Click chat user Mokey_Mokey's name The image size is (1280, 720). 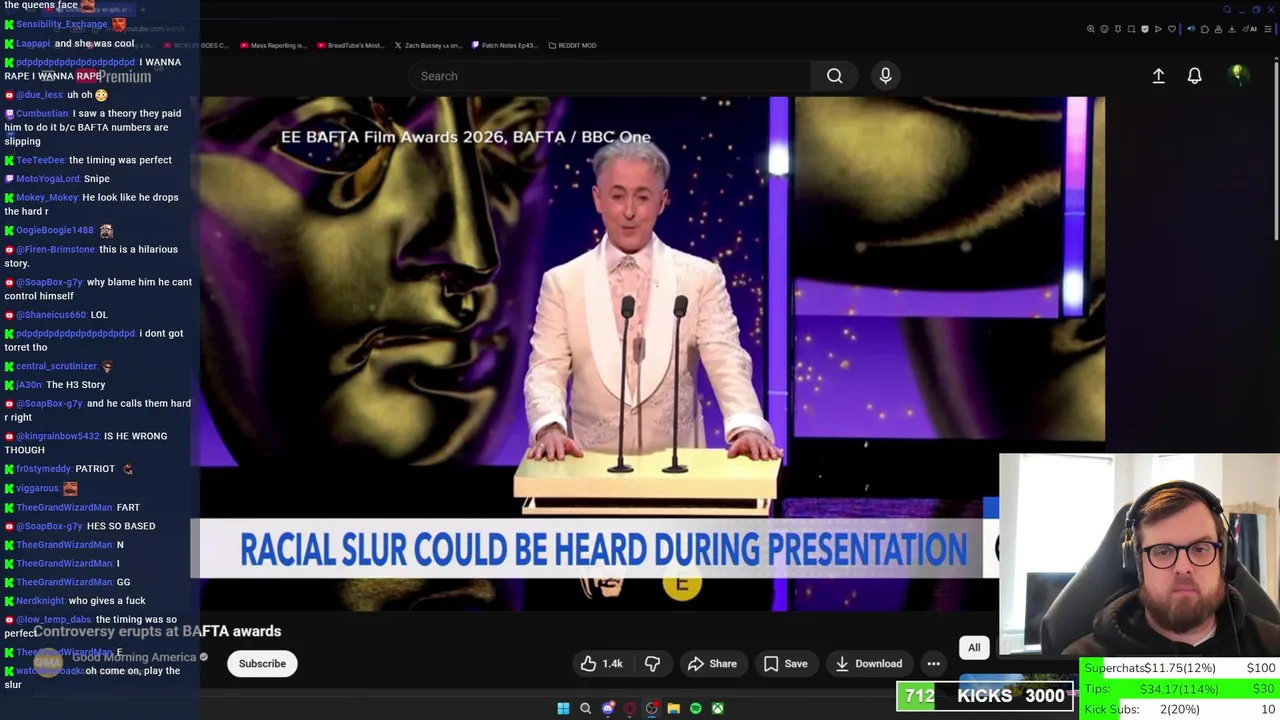[x=47, y=198]
